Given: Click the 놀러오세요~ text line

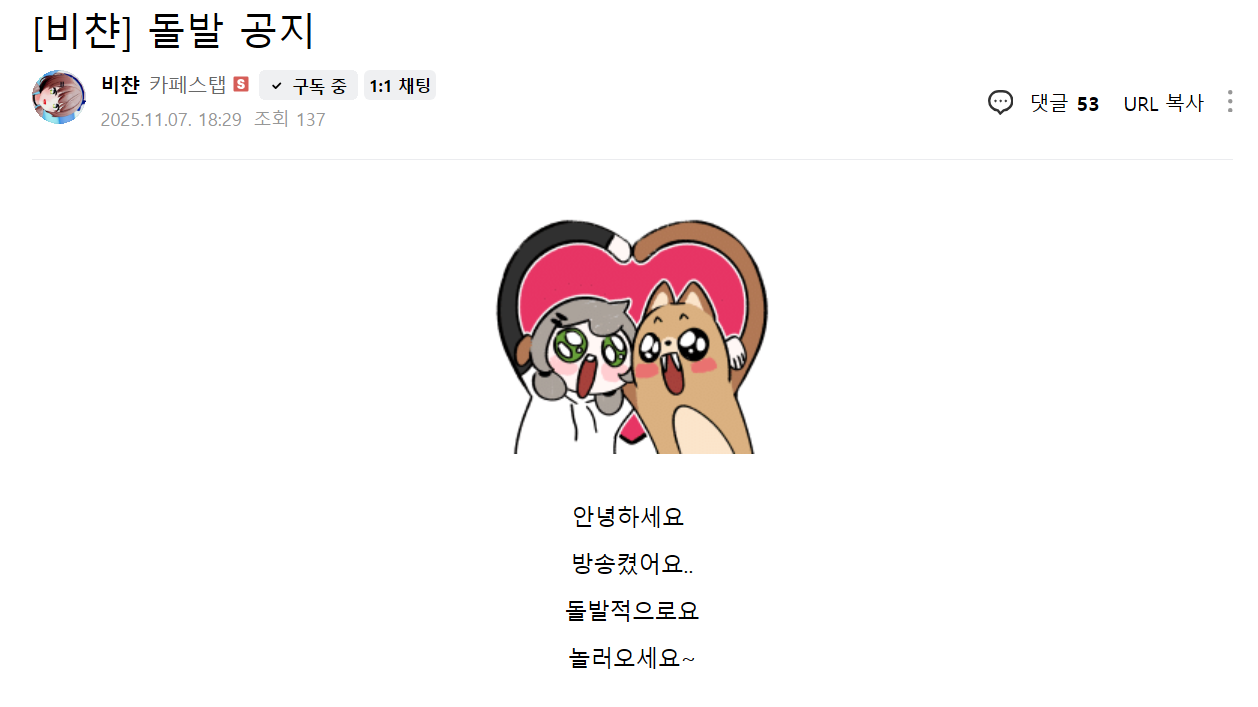Looking at the screenshot, I should (x=632, y=658).
